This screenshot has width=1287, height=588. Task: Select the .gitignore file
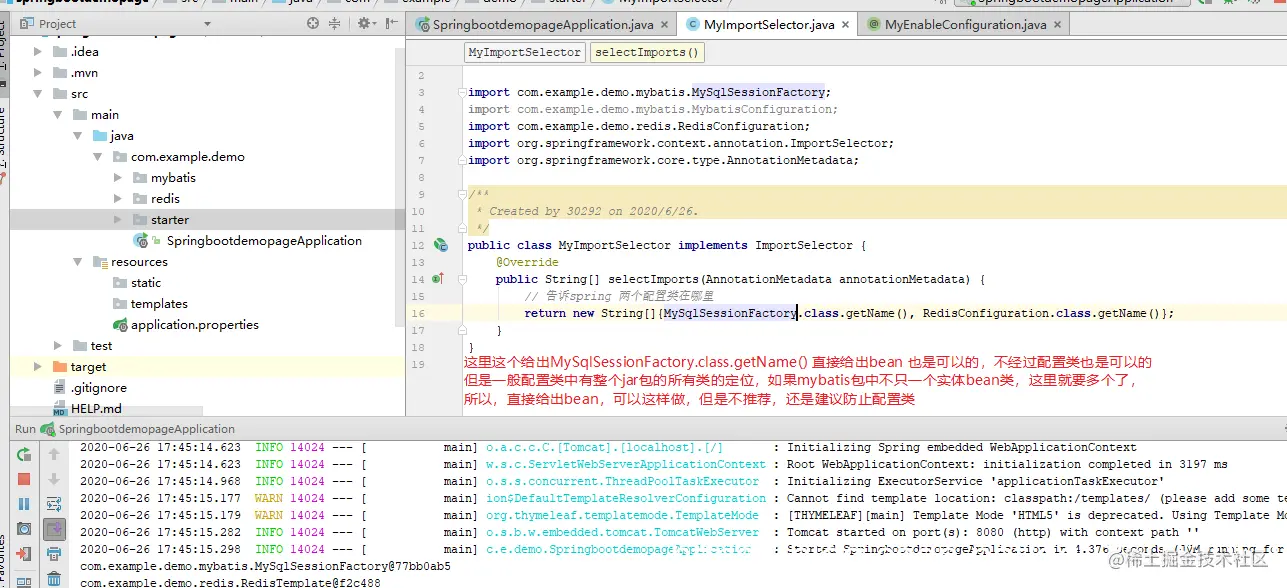click(98, 387)
